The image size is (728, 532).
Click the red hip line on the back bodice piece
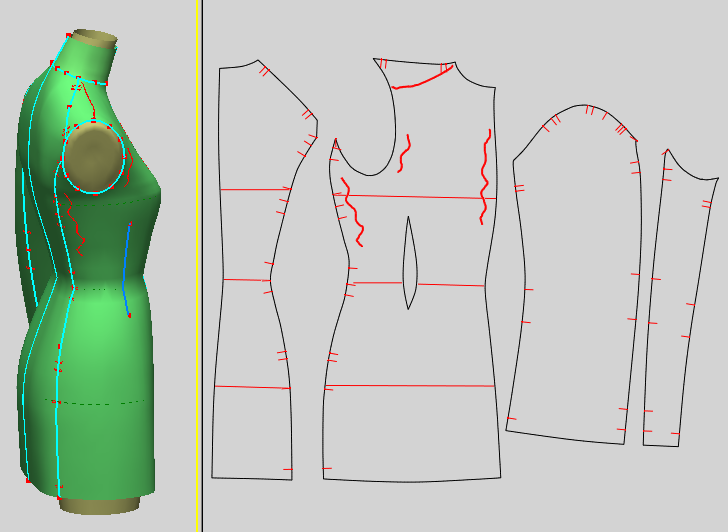(253, 387)
